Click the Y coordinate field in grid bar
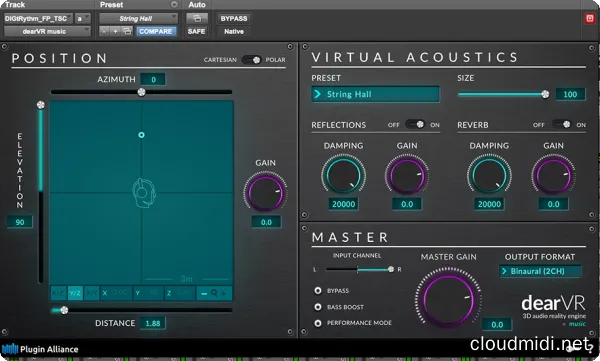The height and width of the screenshot is (361, 600). [x=148, y=293]
